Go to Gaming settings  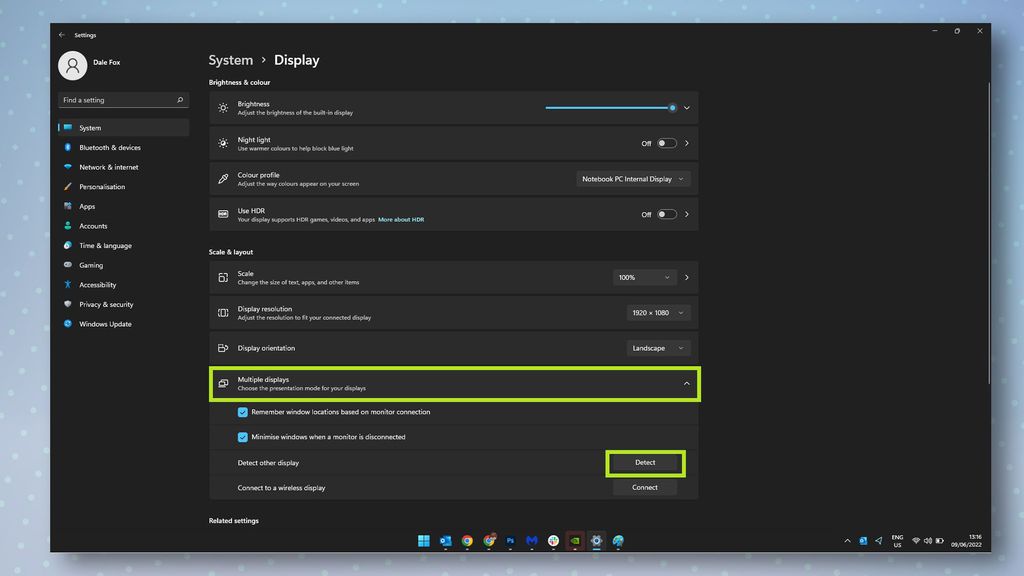pos(95,265)
